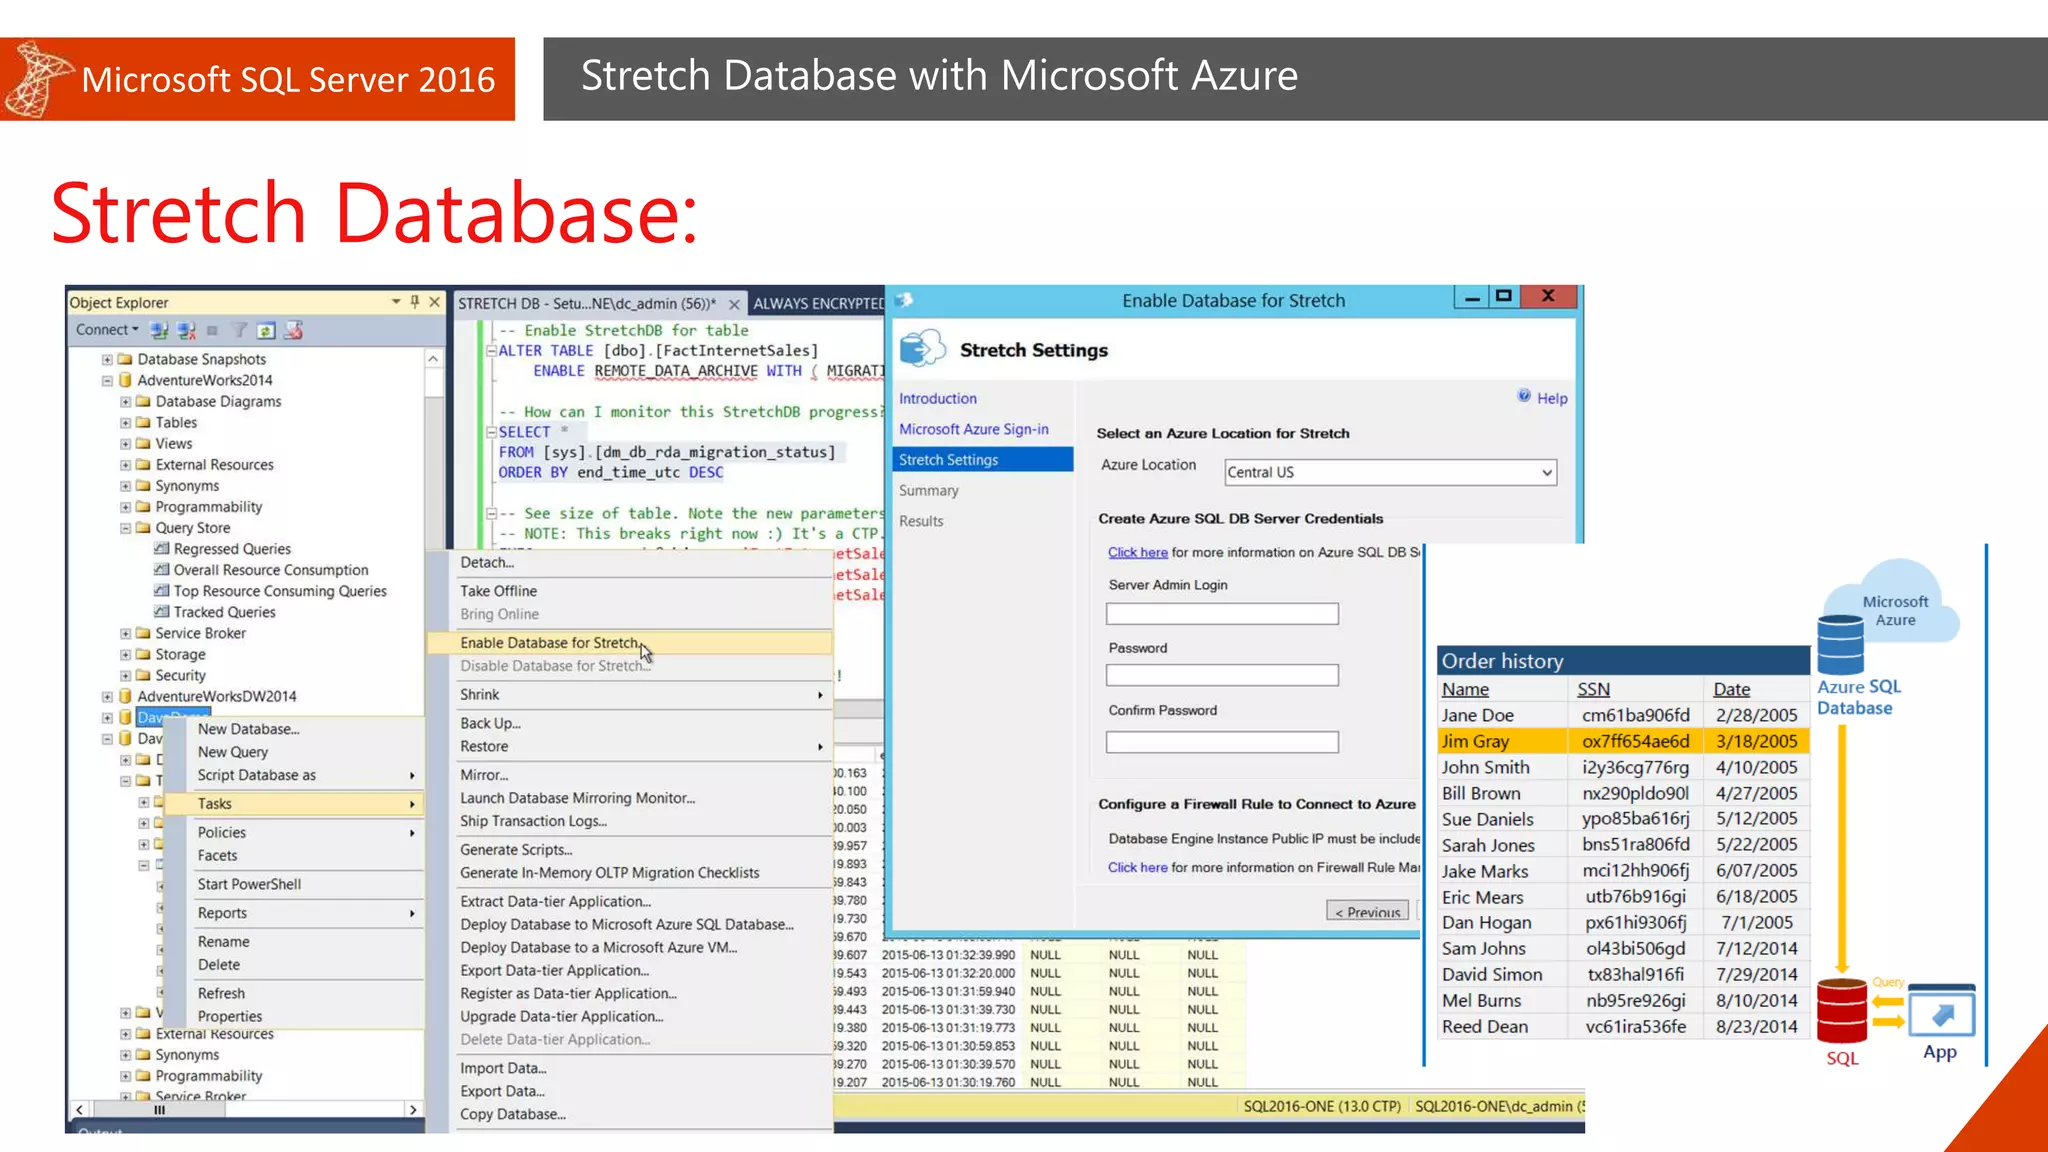Go to Microsoft Azure Sign-in wizard step

click(973, 429)
